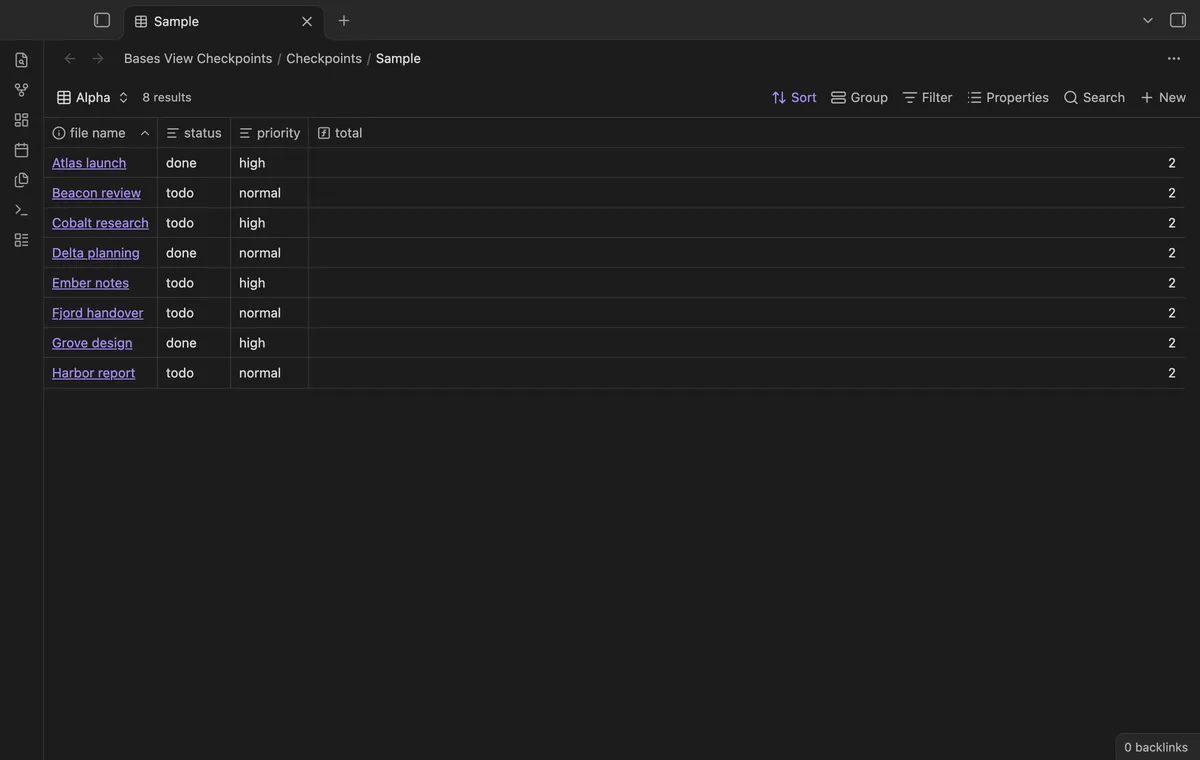
Task: Open the Properties panel
Action: [x=1008, y=97]
